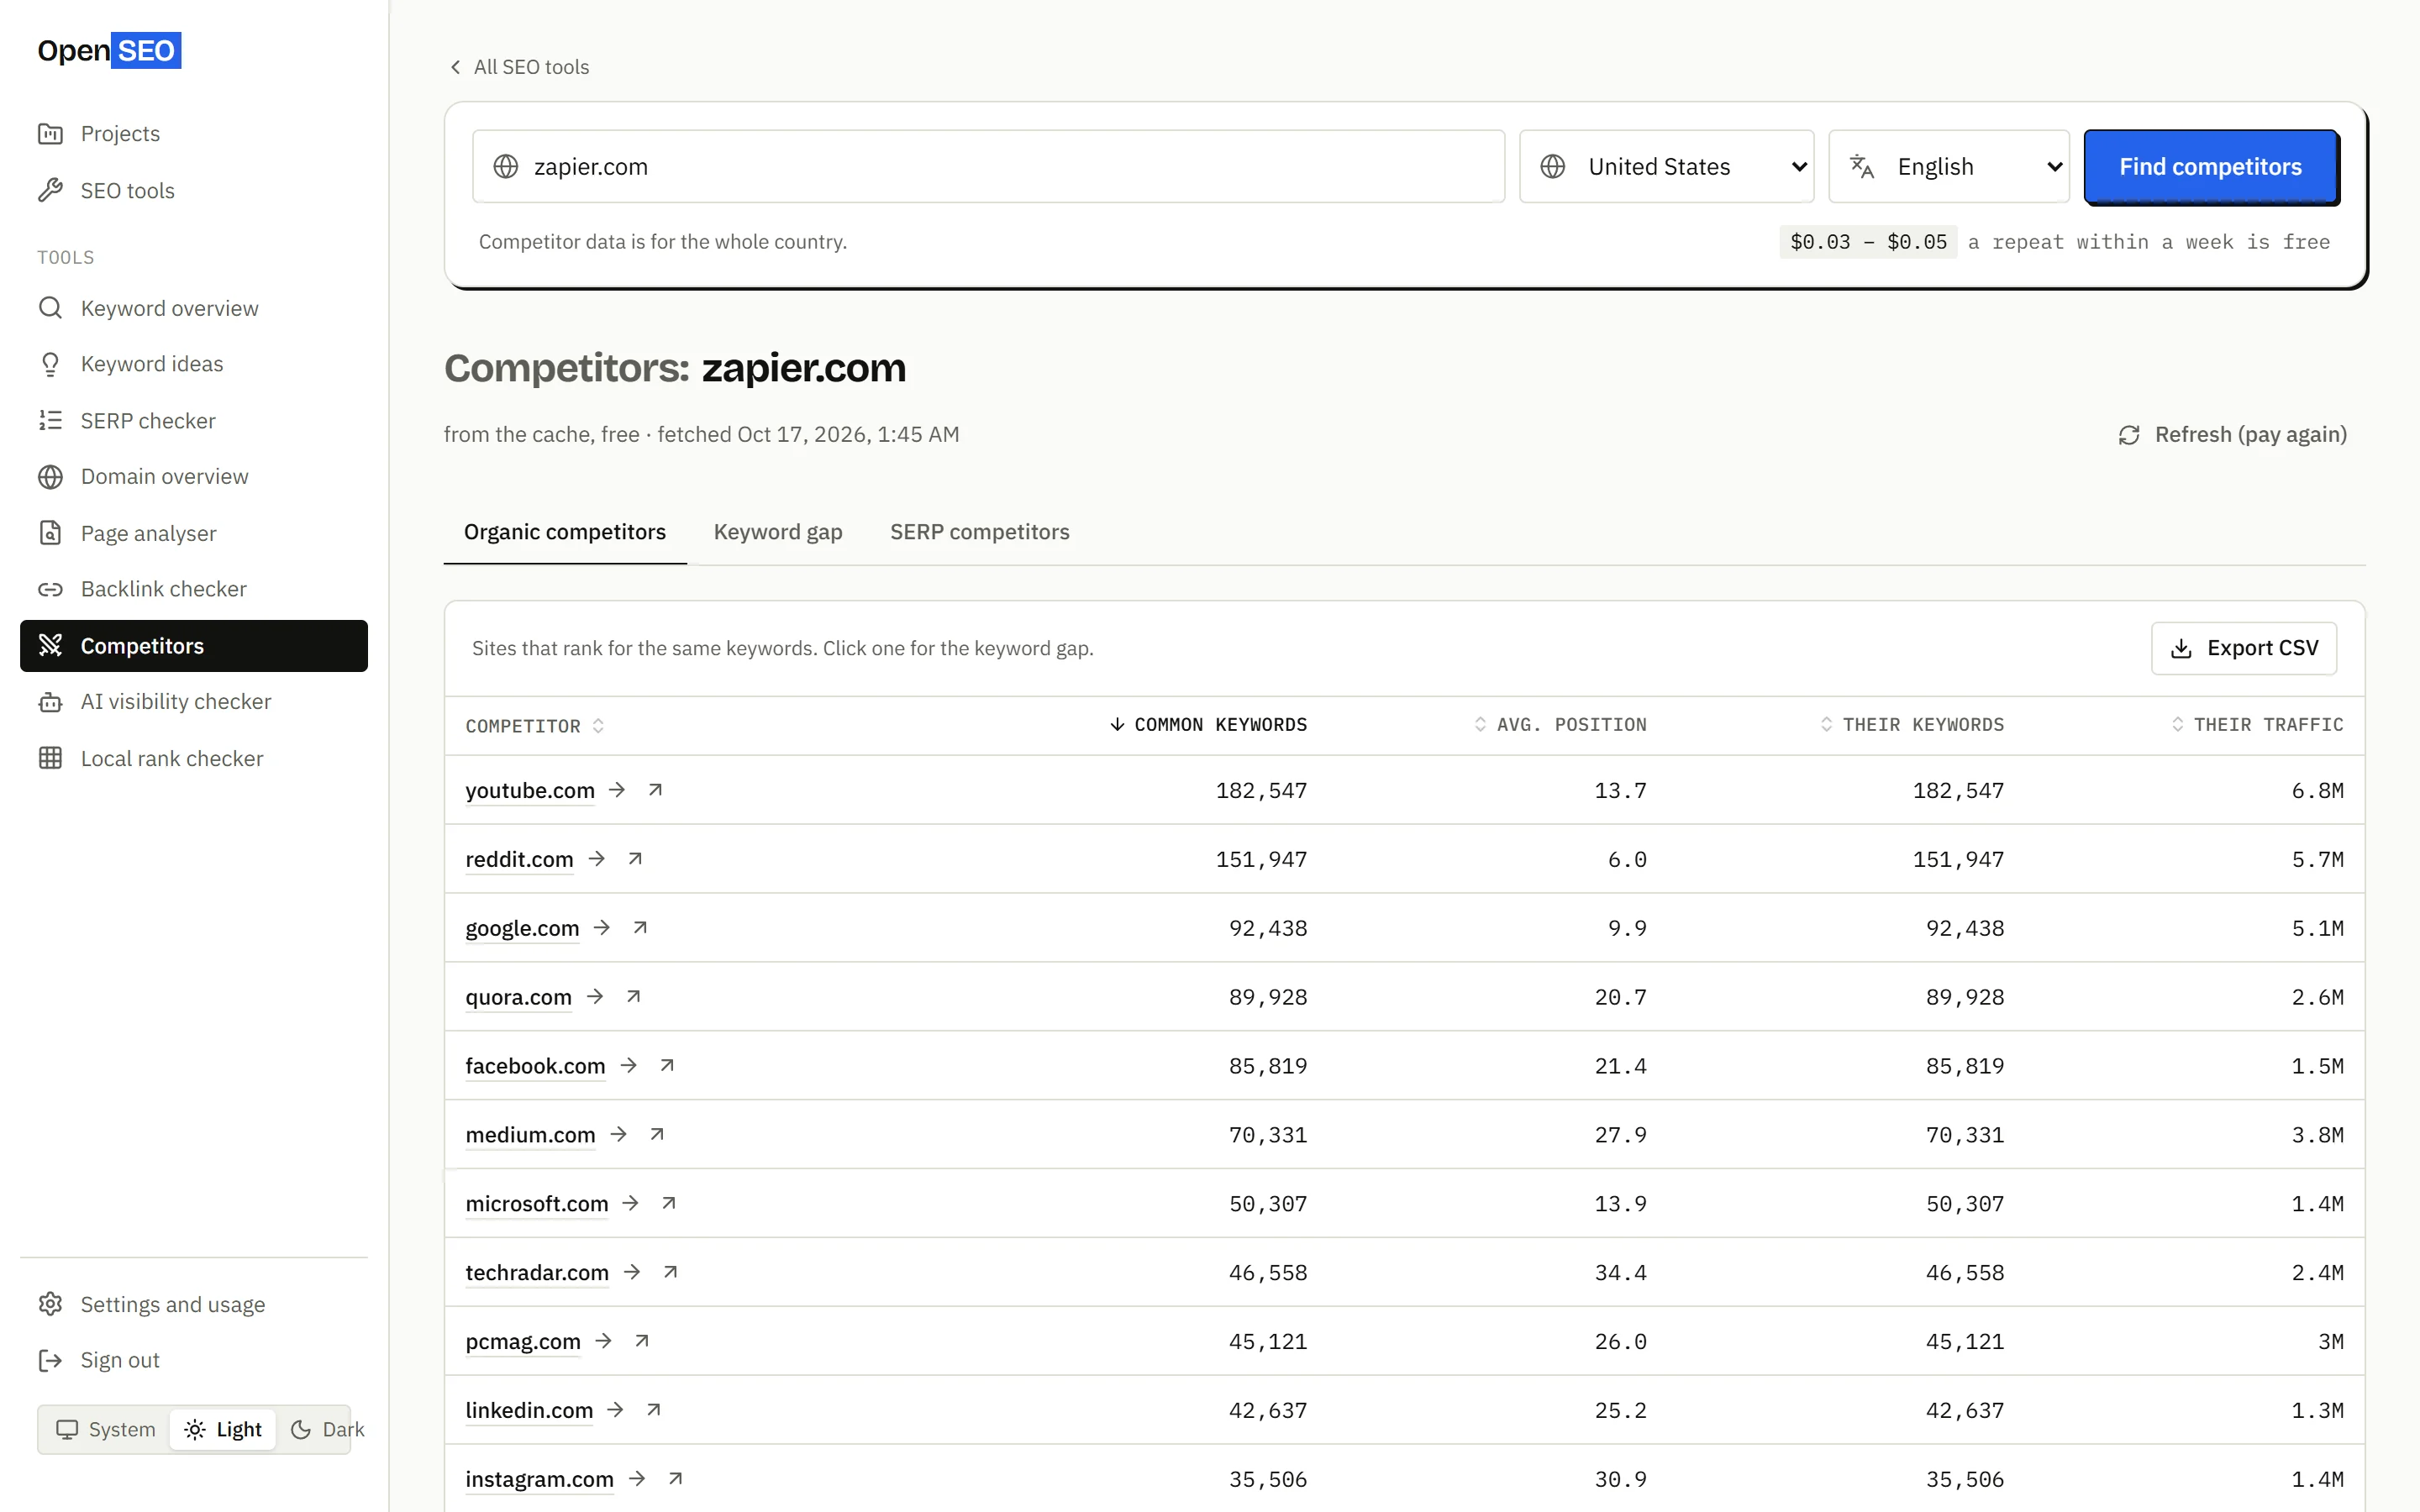Switch to the Keyword gap tab
The image size is (2420, 1512).
pos(778,532)
